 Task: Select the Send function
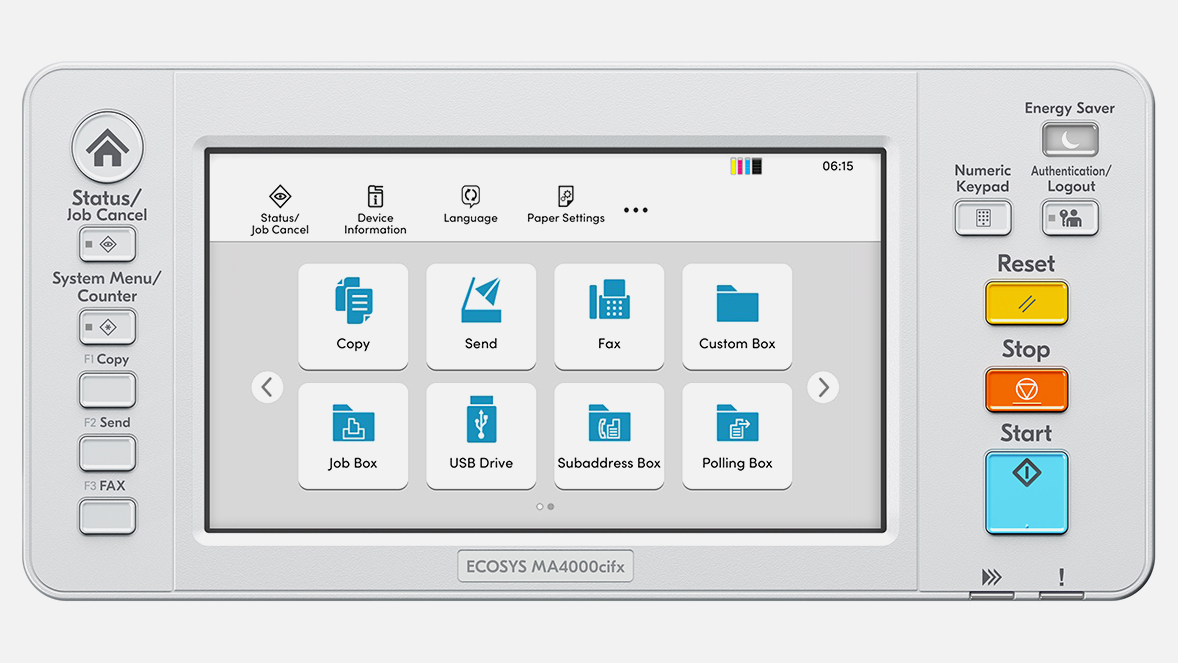[x=481, y=316]
